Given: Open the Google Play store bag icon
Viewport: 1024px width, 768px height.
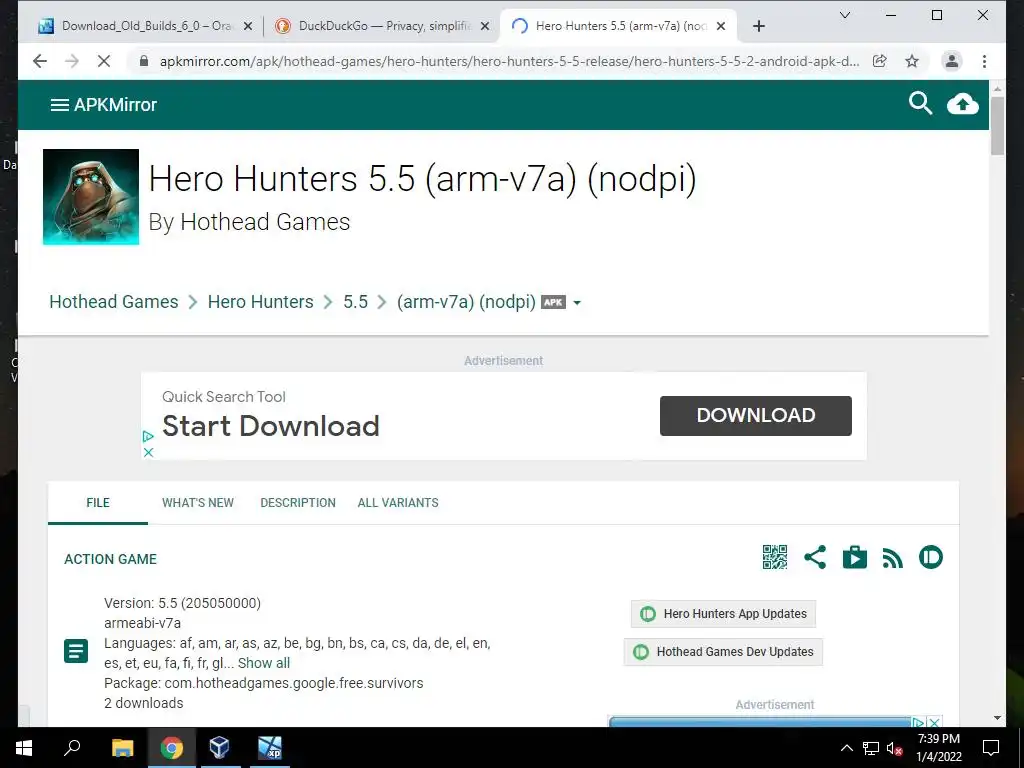Looking at the screenshot, I should [854, 557].
